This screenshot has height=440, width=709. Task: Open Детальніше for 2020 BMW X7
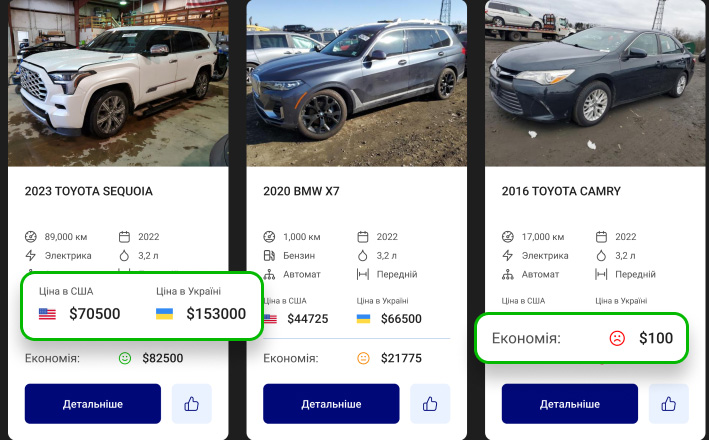[331, 404]
